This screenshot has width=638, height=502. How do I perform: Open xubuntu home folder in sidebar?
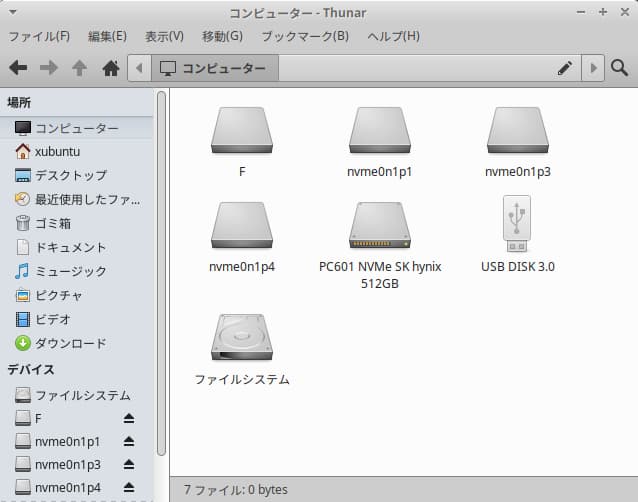click(76, 151)
